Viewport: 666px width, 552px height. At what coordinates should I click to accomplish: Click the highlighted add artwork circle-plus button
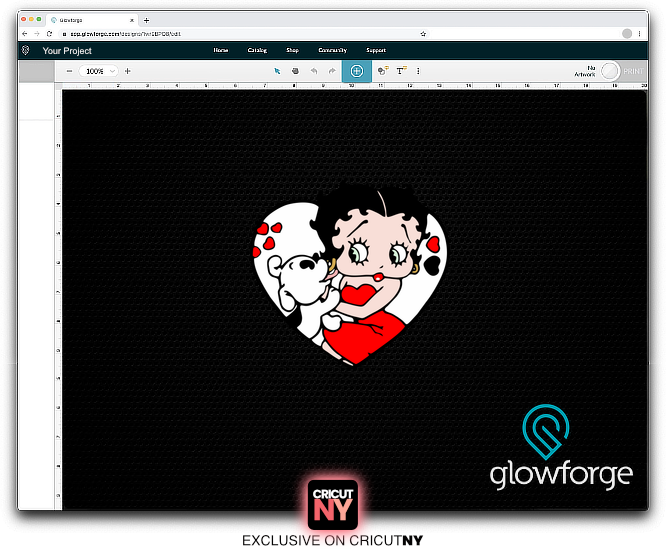[x=357, y=71]
